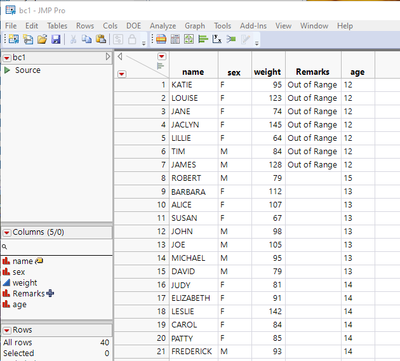Screen dimensions: 400x361
Task: Open a file with the folder icon
Action: pos(42,39)
